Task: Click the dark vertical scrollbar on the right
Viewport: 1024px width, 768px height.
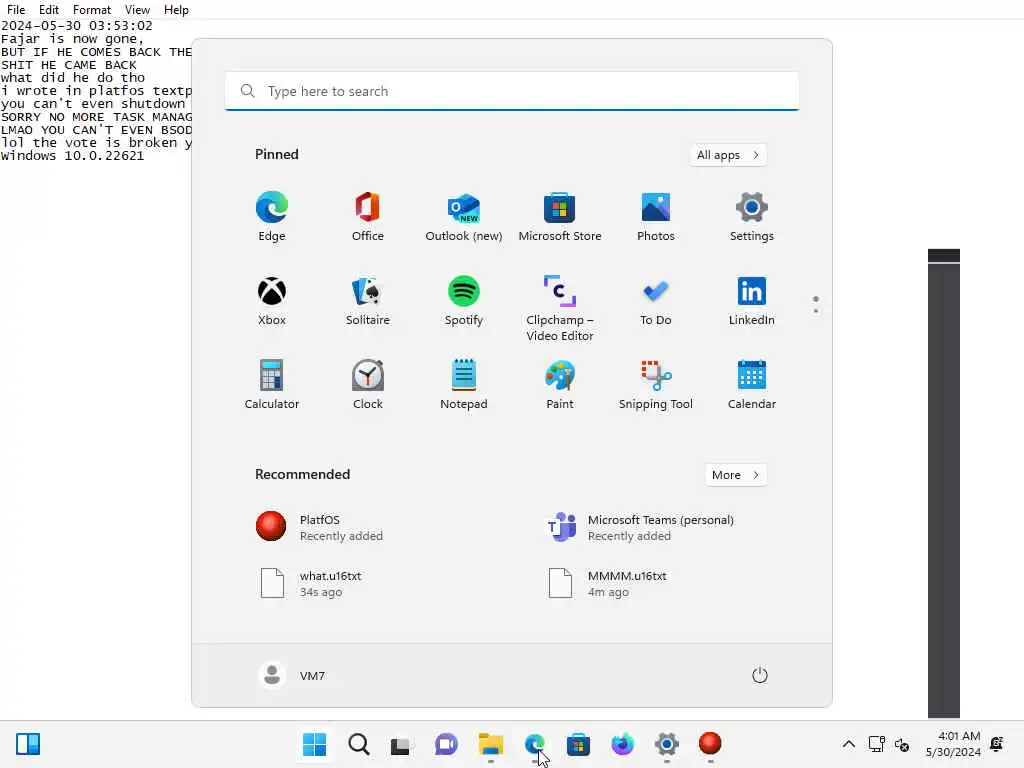Action: coord(944,483)
